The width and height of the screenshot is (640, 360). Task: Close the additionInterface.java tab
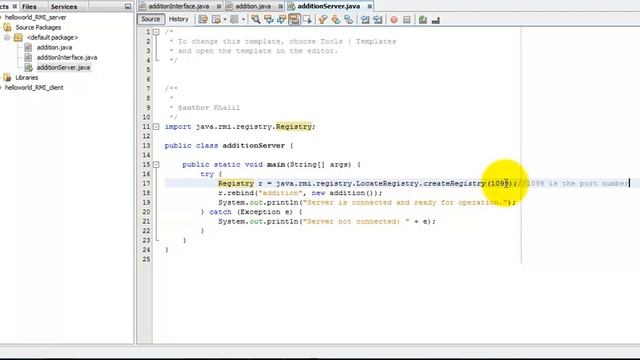219,7
